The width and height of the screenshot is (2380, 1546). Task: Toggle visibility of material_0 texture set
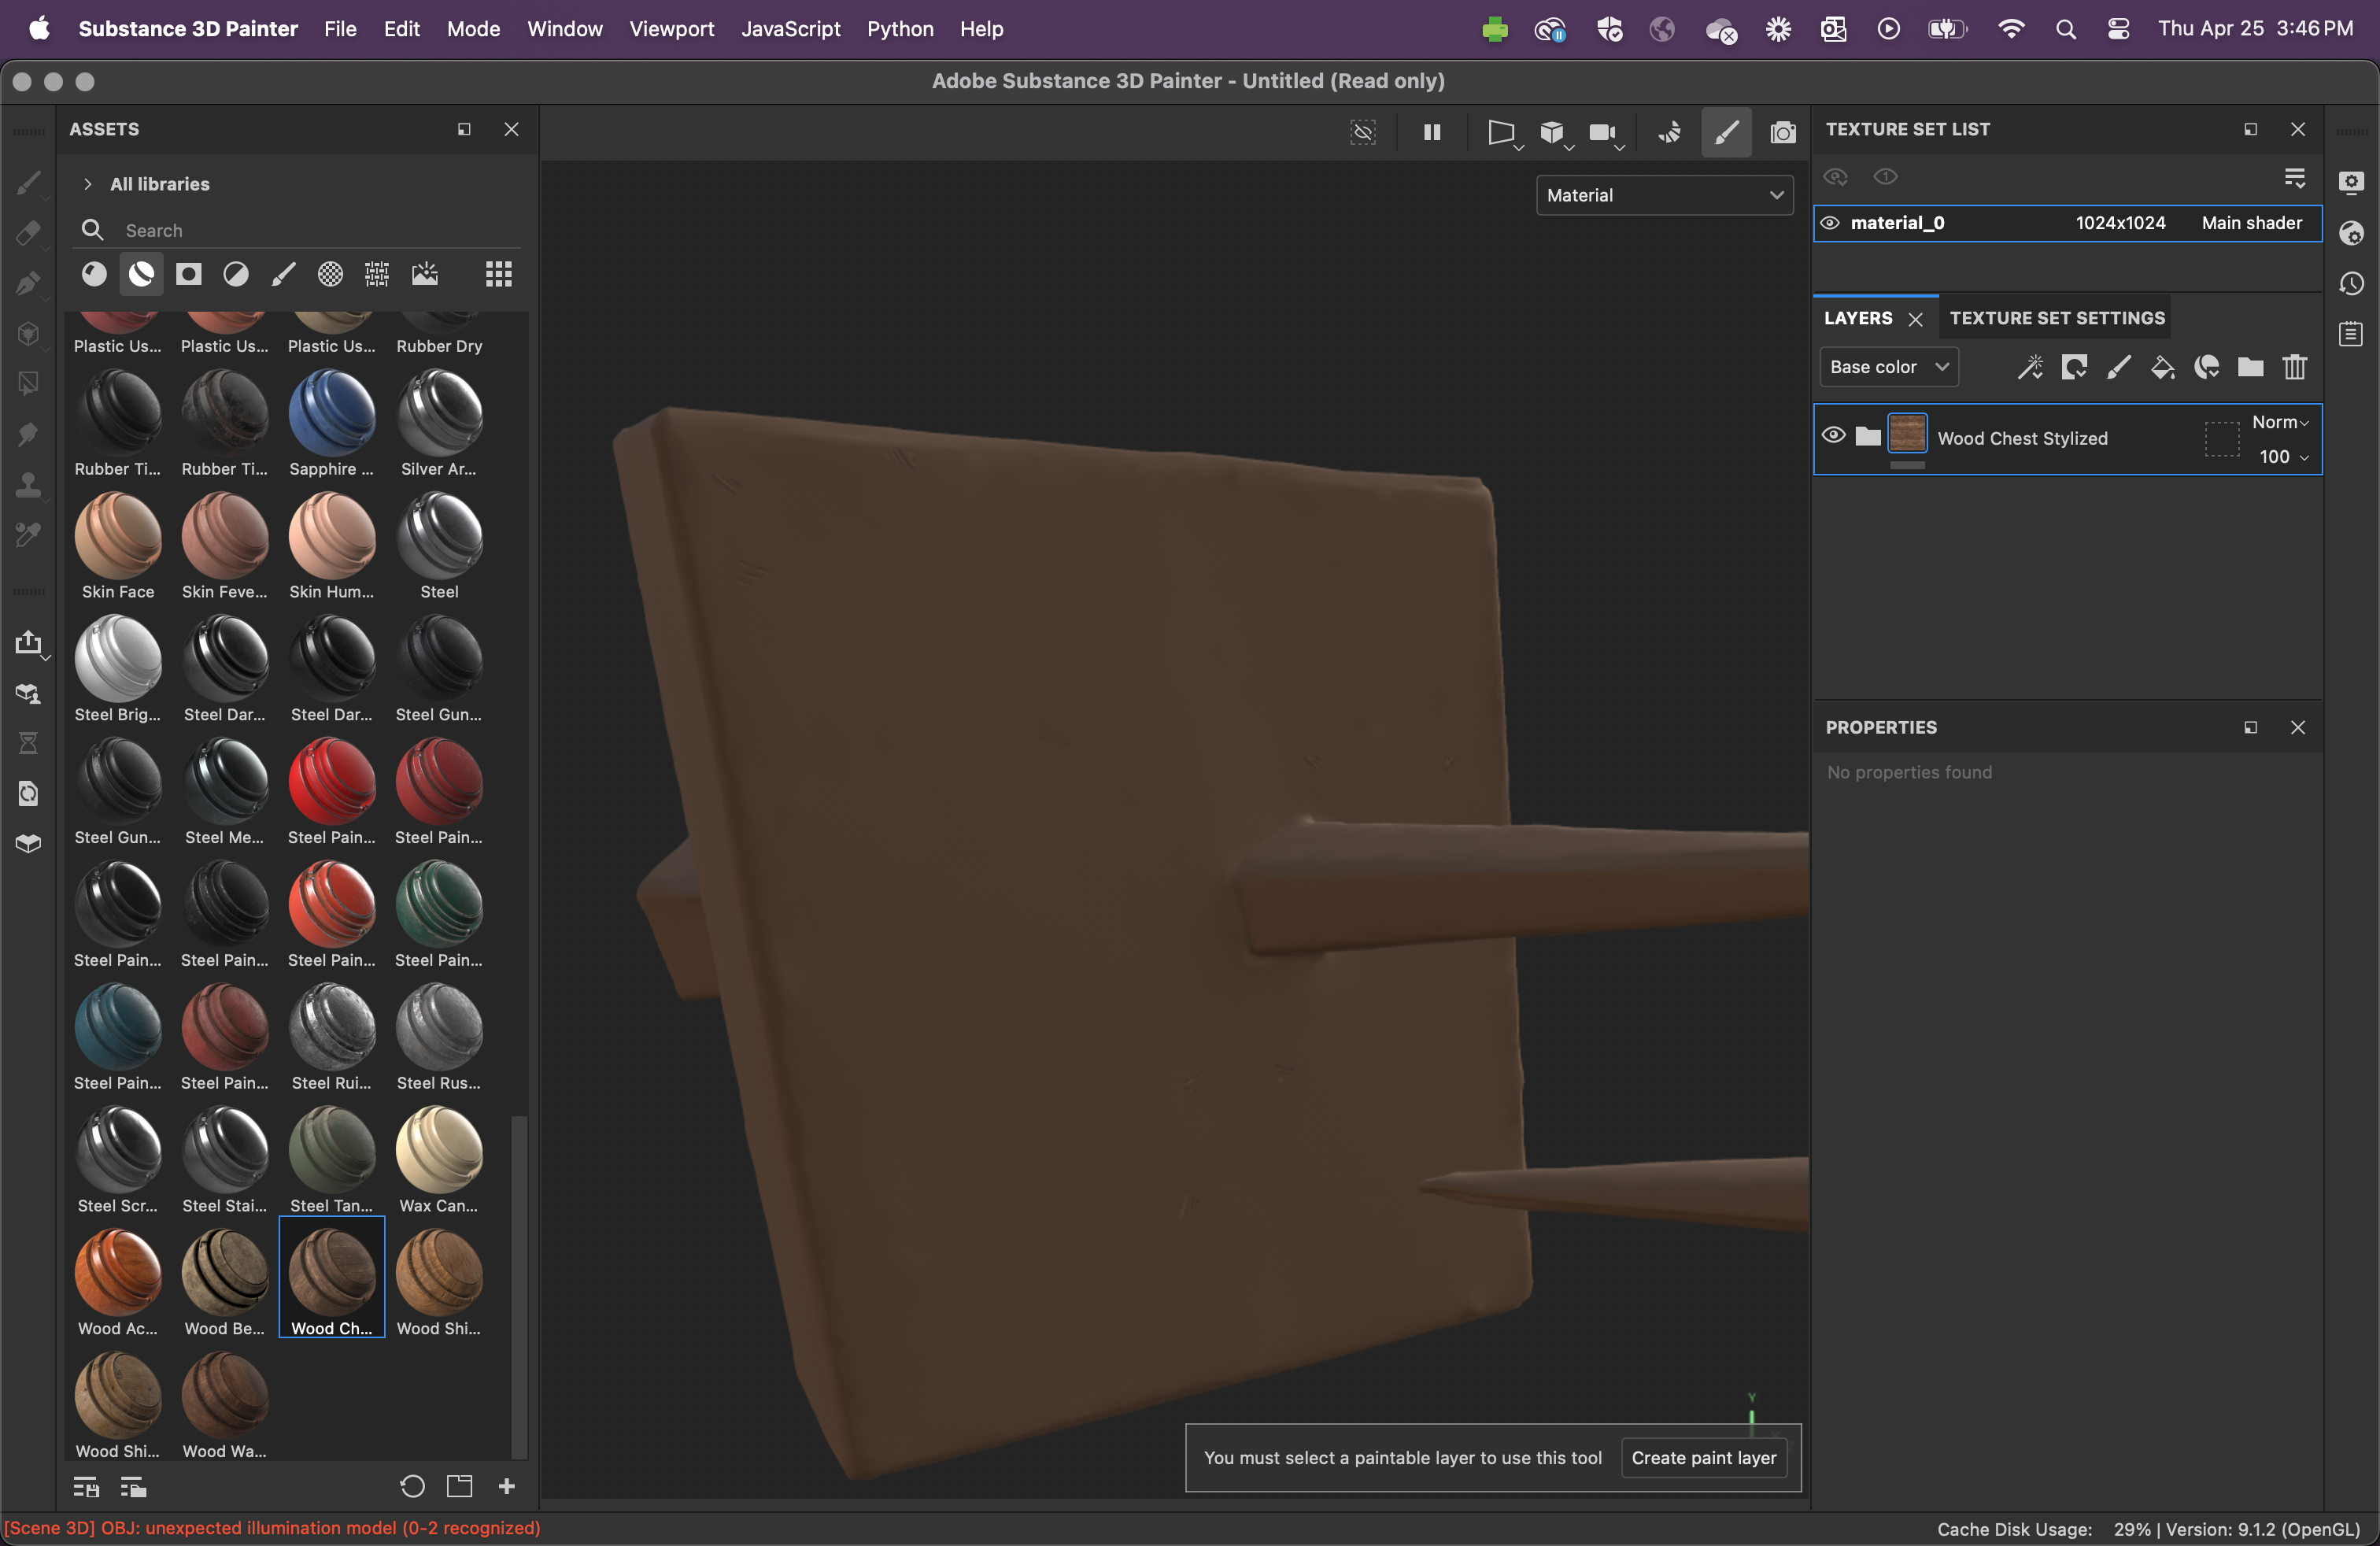pyautogui.click(x=1829, y=222)
